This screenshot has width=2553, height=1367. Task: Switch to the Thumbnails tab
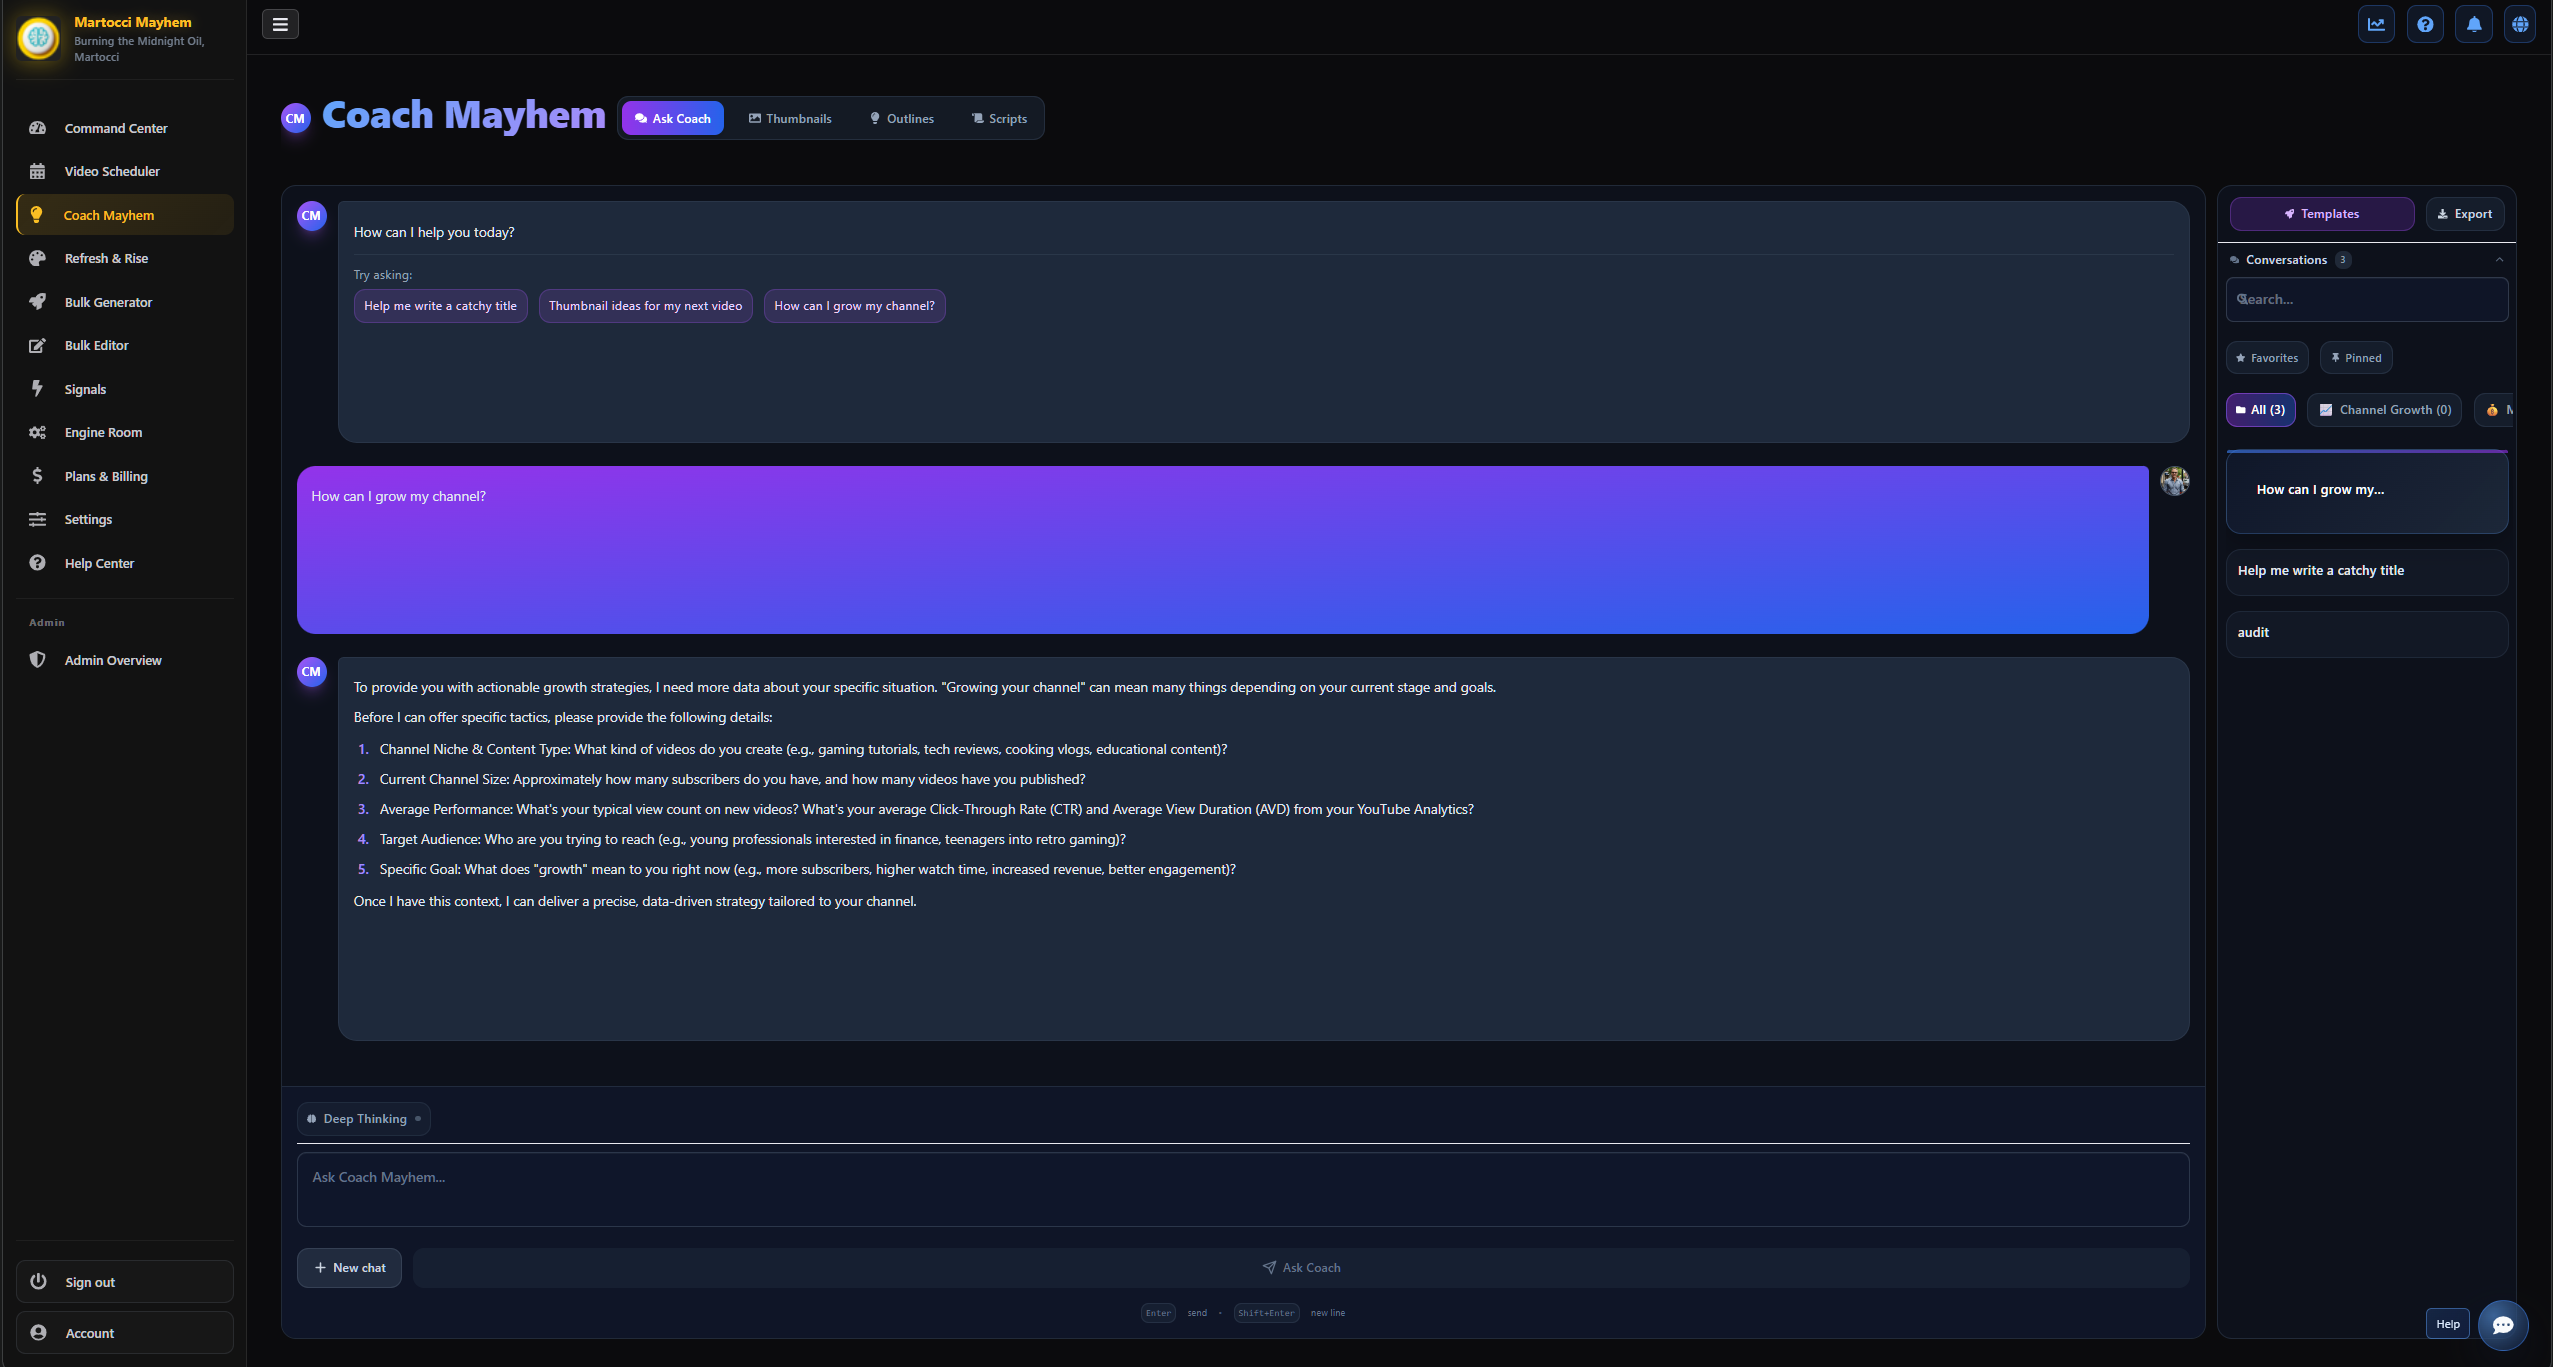pos(789,118)
